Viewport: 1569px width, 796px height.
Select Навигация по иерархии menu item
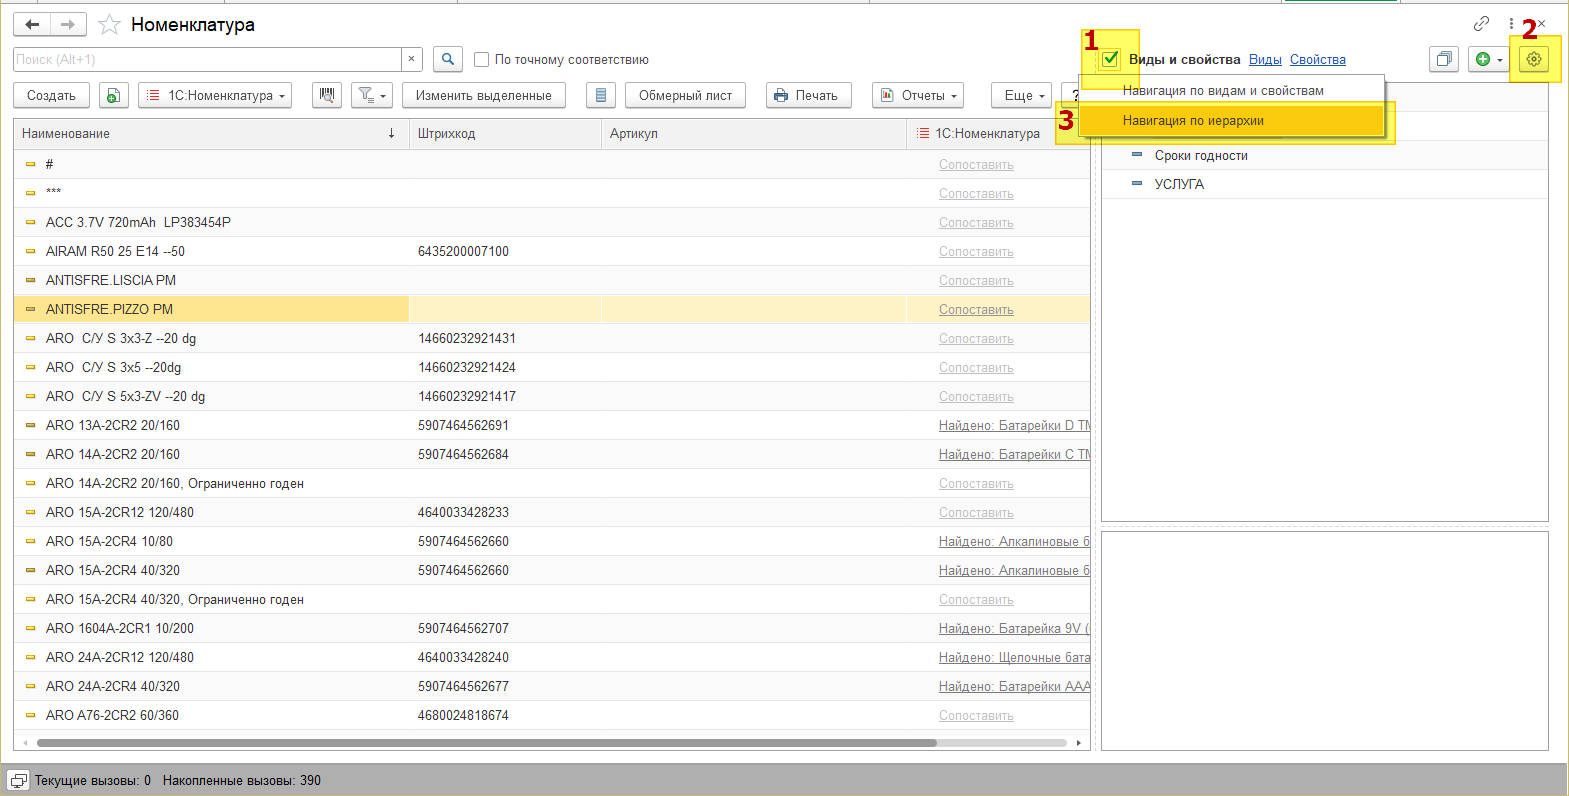(1193, 121)
